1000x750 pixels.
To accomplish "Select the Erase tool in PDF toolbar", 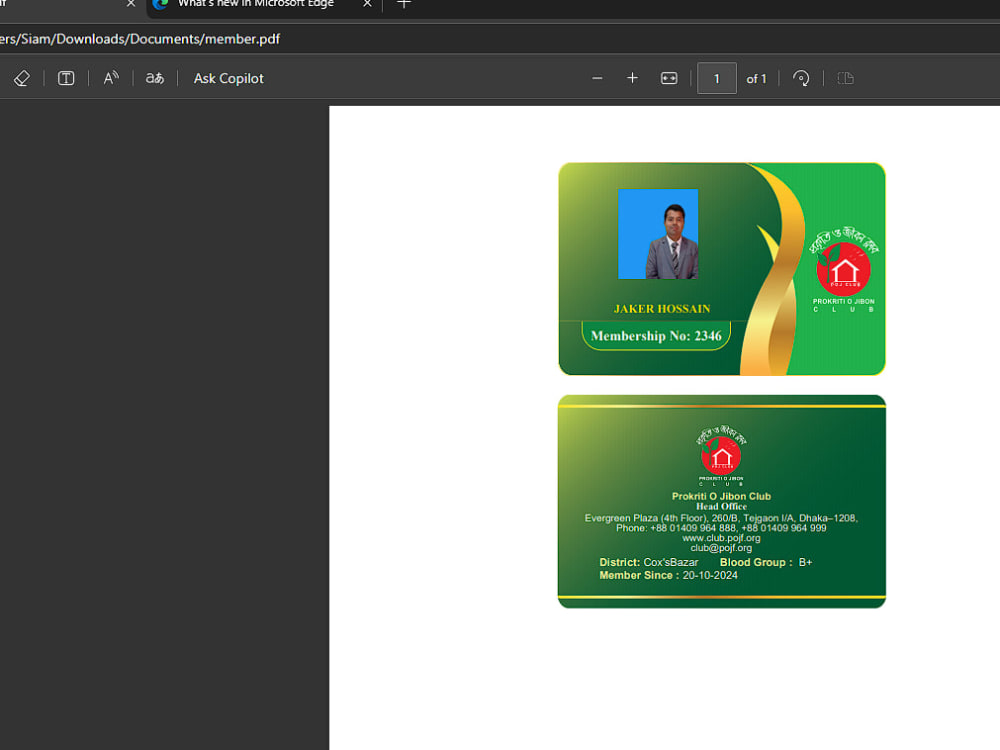I will (x=22, y=78).
